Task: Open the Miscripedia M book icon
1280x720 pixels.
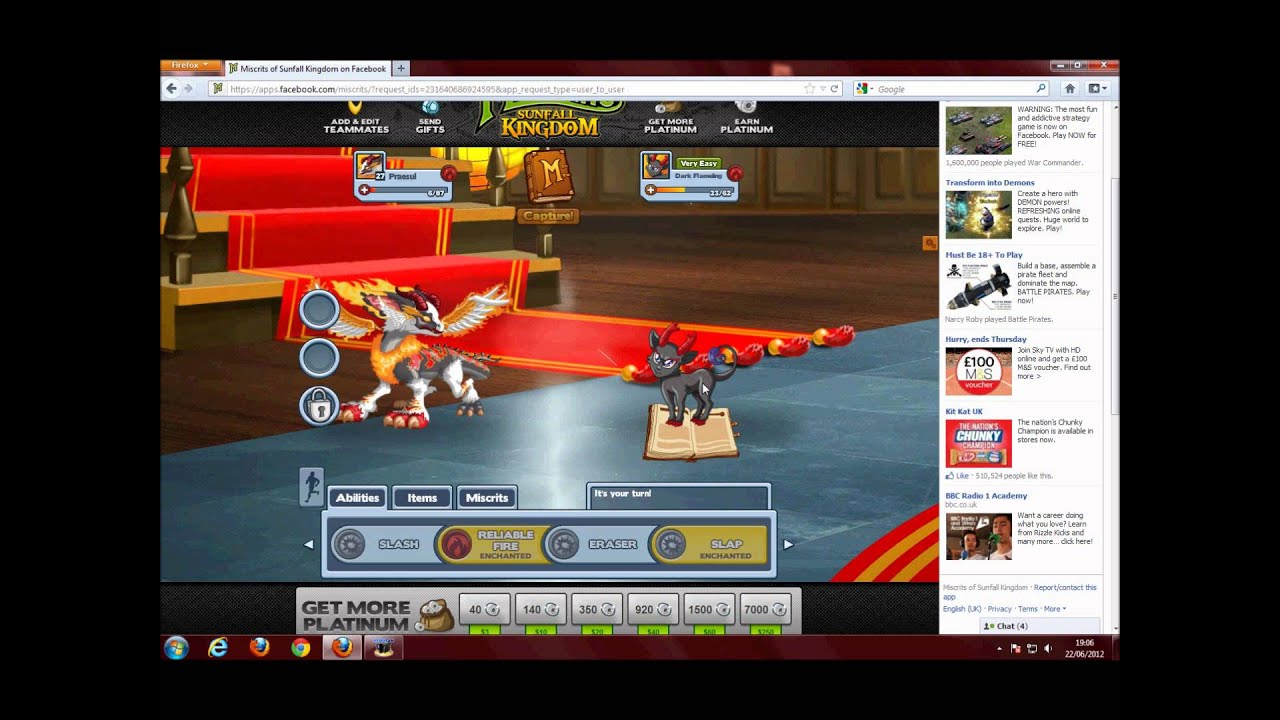Action: pos(549,176)
